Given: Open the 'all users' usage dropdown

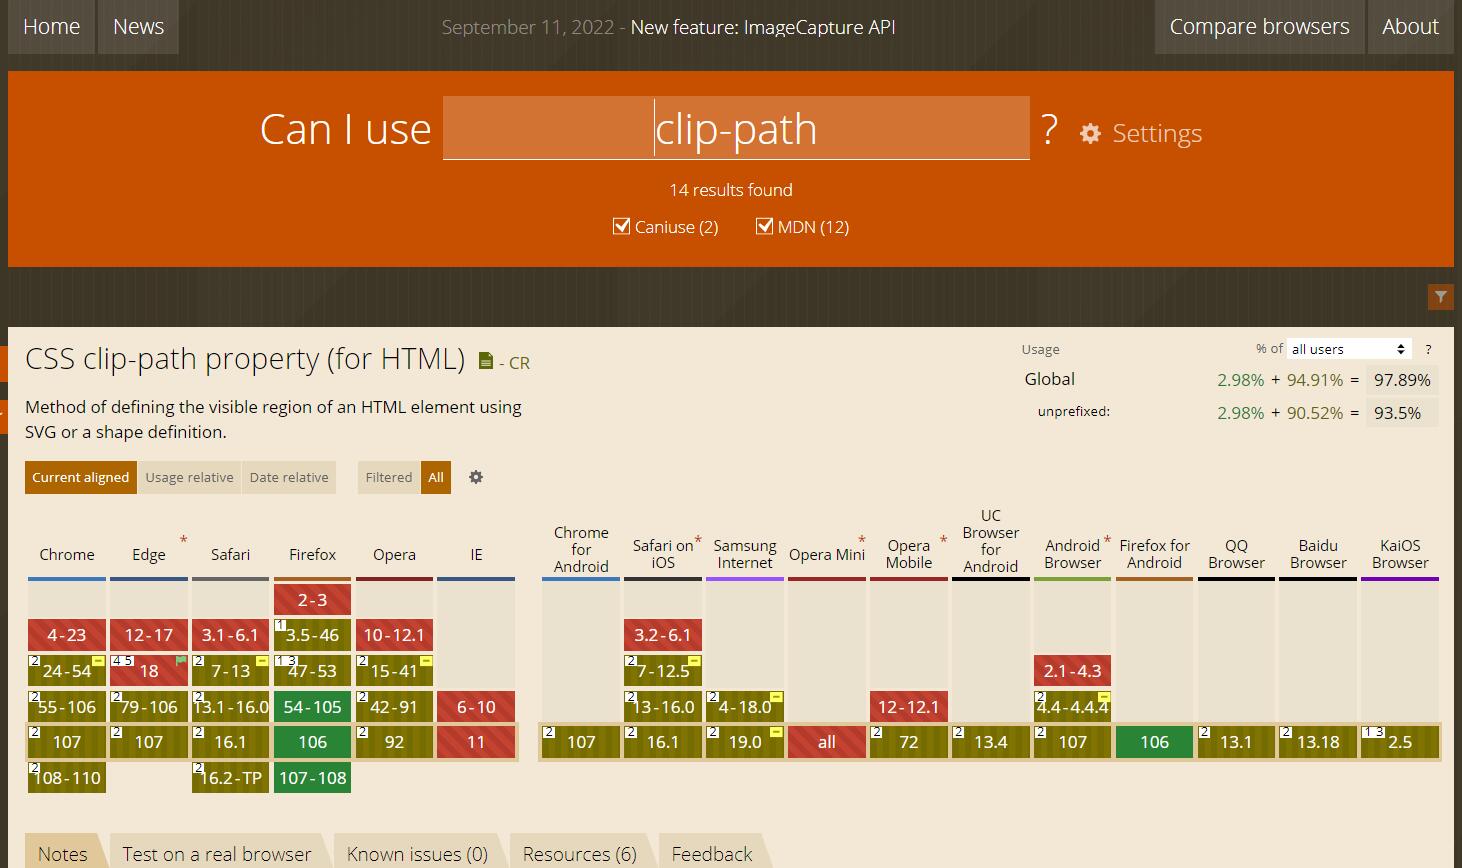Looking at the screenshot, I should pyautogui.click(x=1349, y=349).
